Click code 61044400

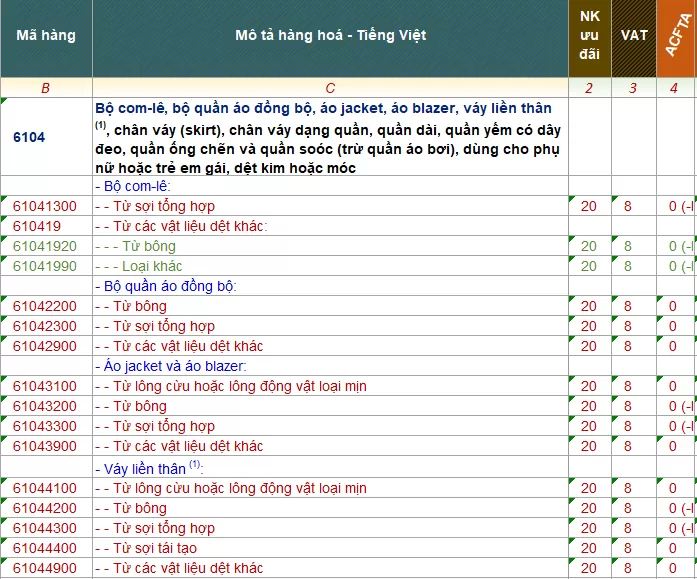tap(44, 548)
